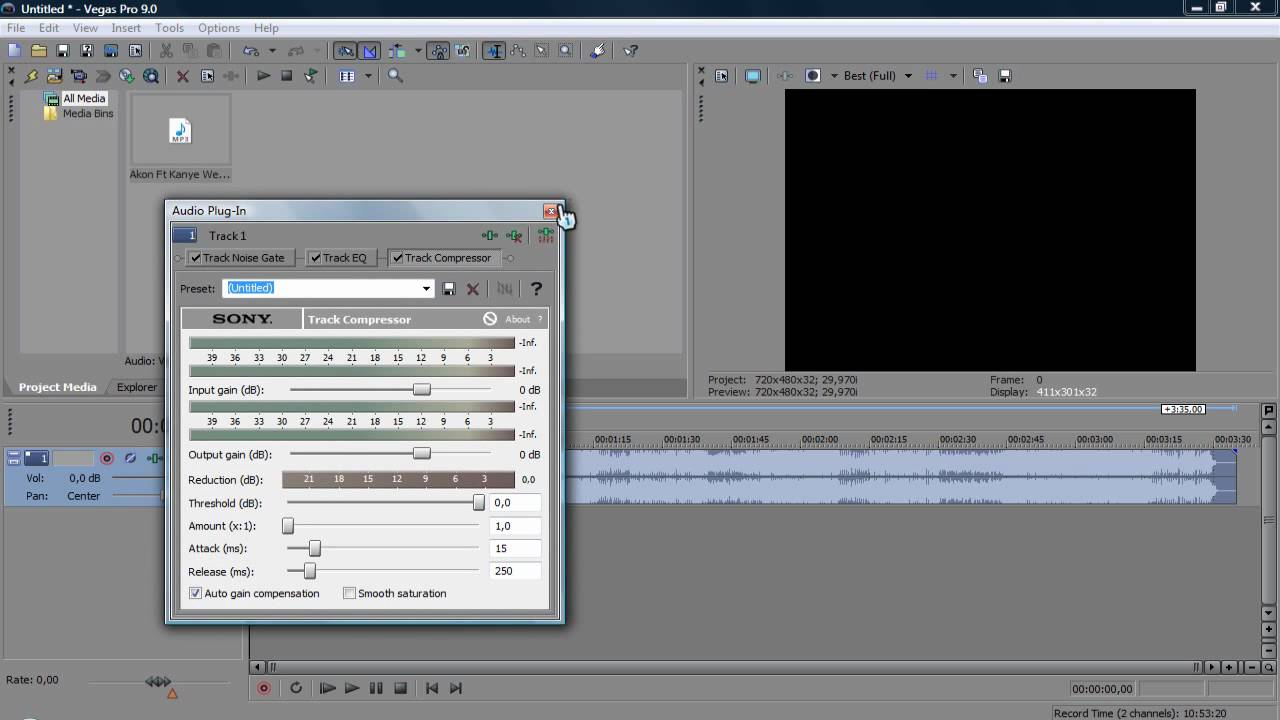Open the Tools menu
The height and width of the screenshot is (720, 1280).
click(x=169, y=28)
